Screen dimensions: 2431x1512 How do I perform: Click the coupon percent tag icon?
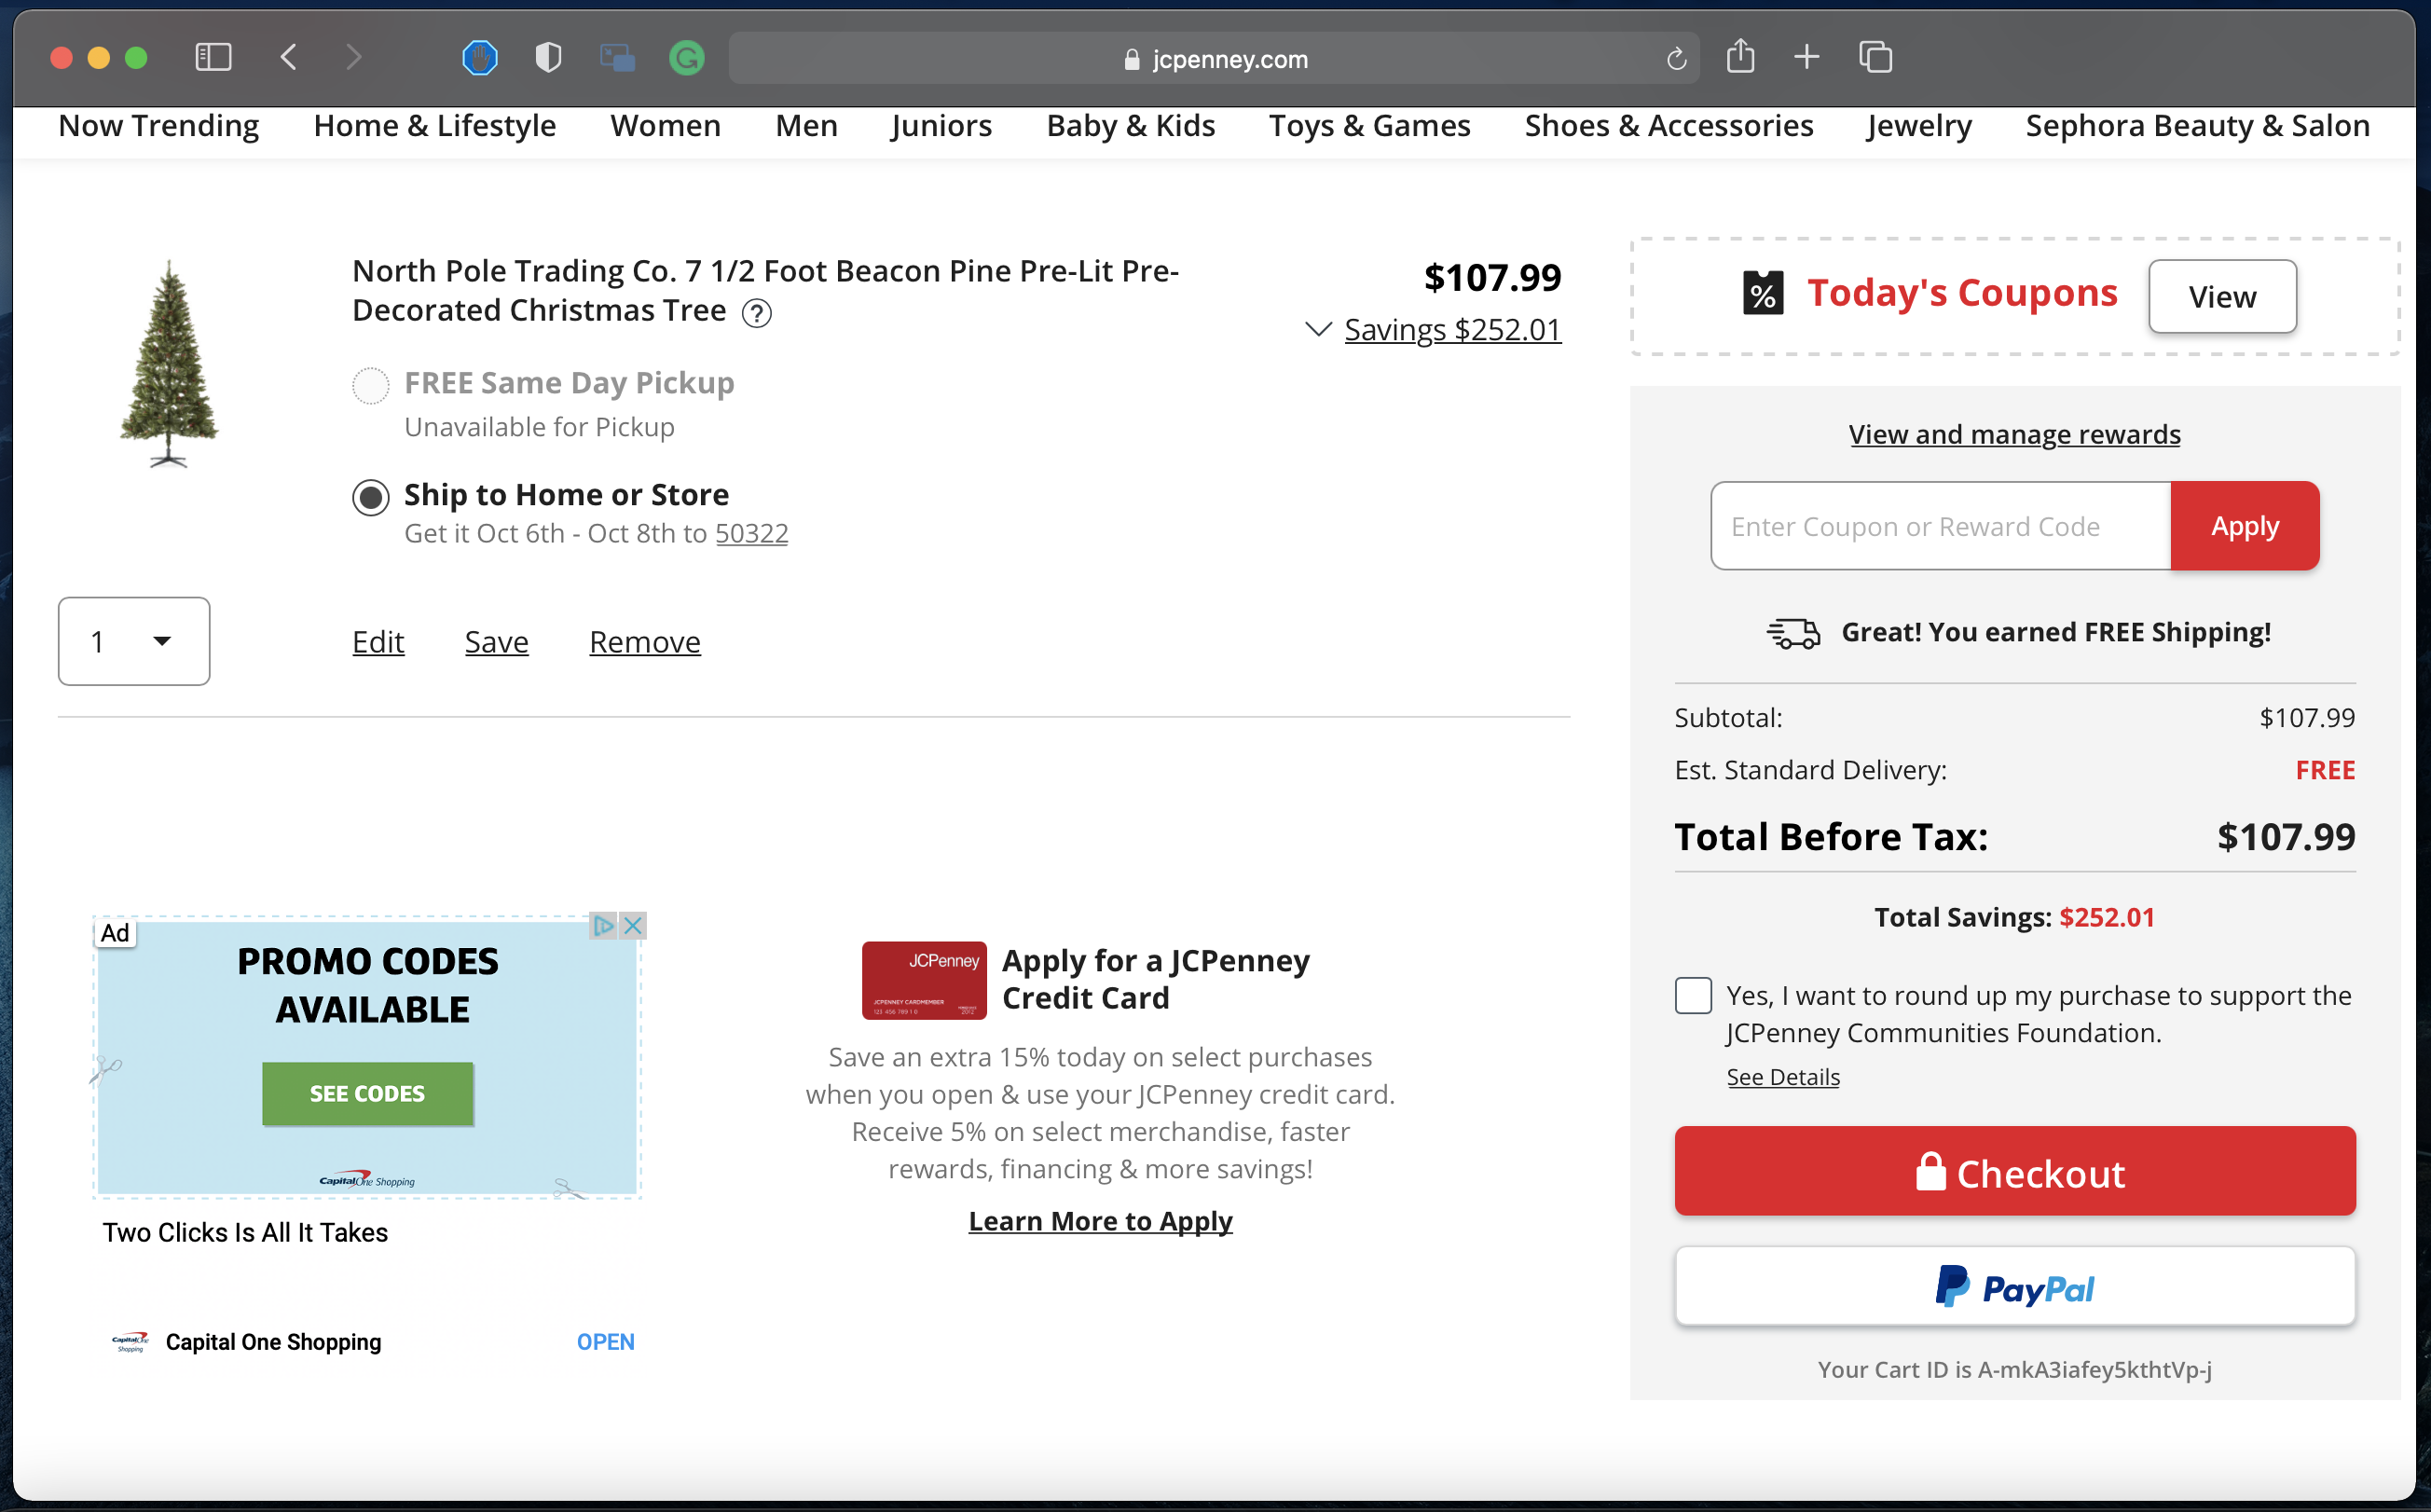tap(1763, 293)
